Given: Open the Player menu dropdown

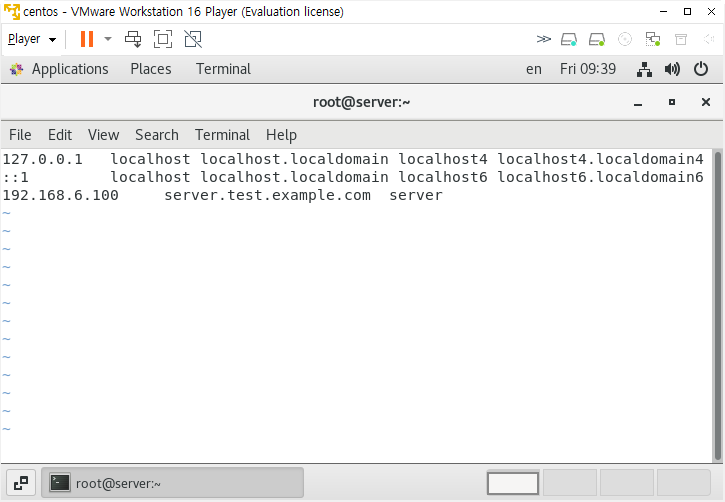Looking at the screenshot, I should point(32,39).
